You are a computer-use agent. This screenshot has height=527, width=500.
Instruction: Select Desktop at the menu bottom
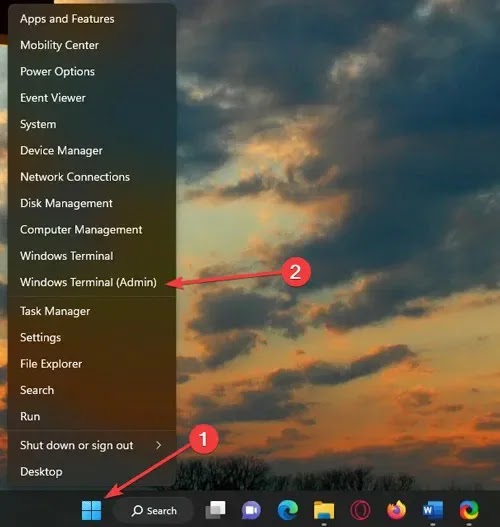point(91,472)
